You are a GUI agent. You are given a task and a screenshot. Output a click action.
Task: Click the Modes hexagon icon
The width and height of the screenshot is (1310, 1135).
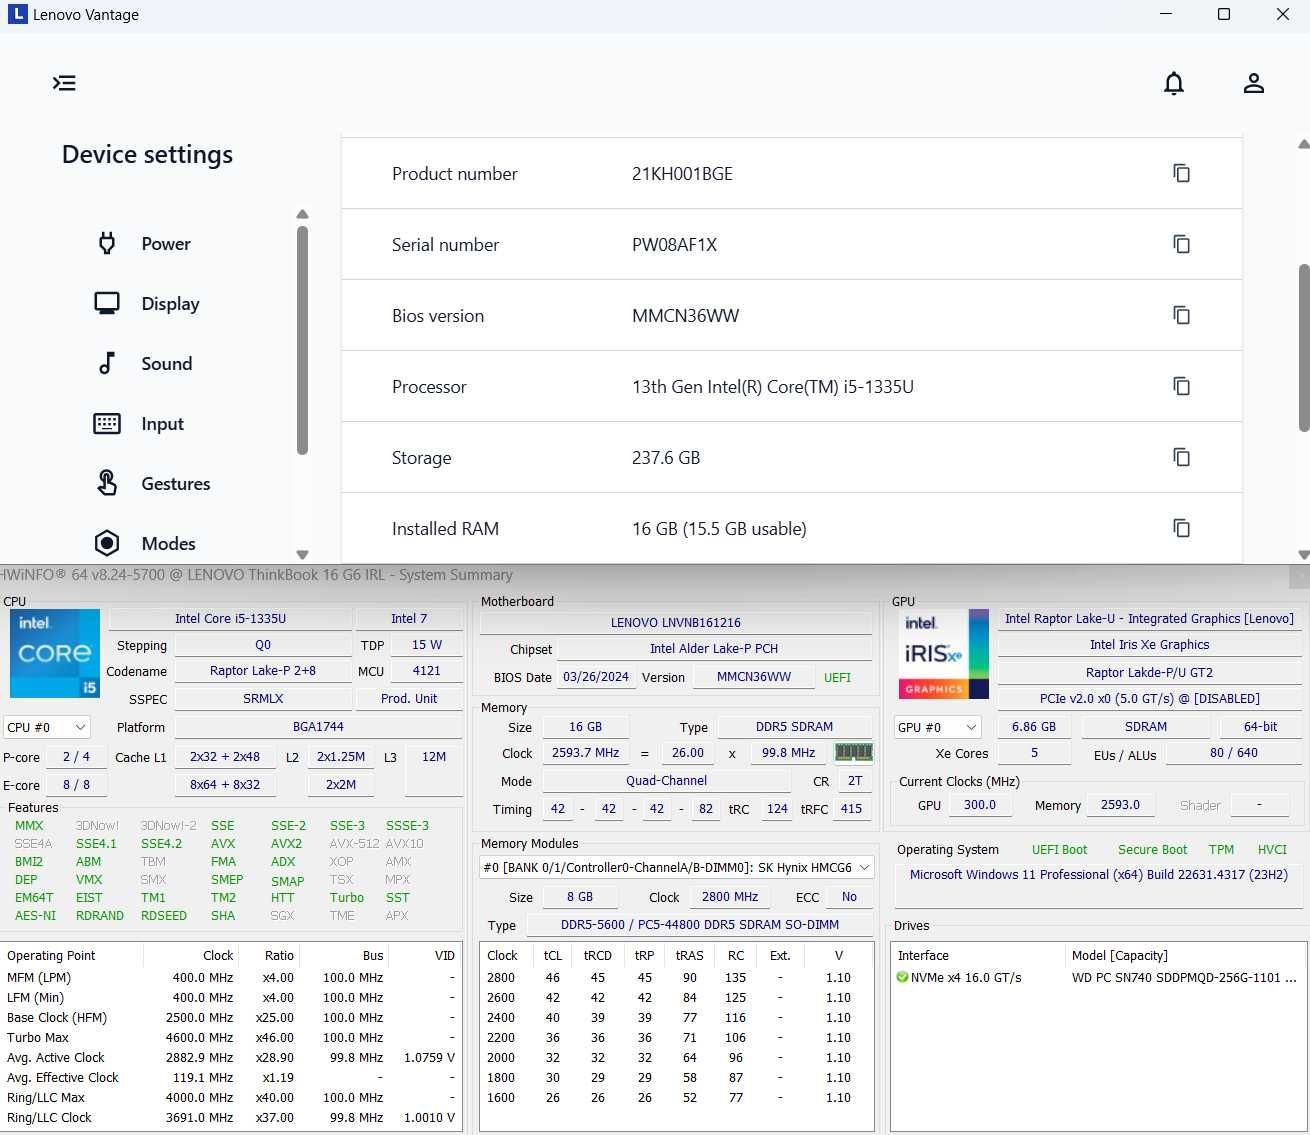[x=107, y=543]
